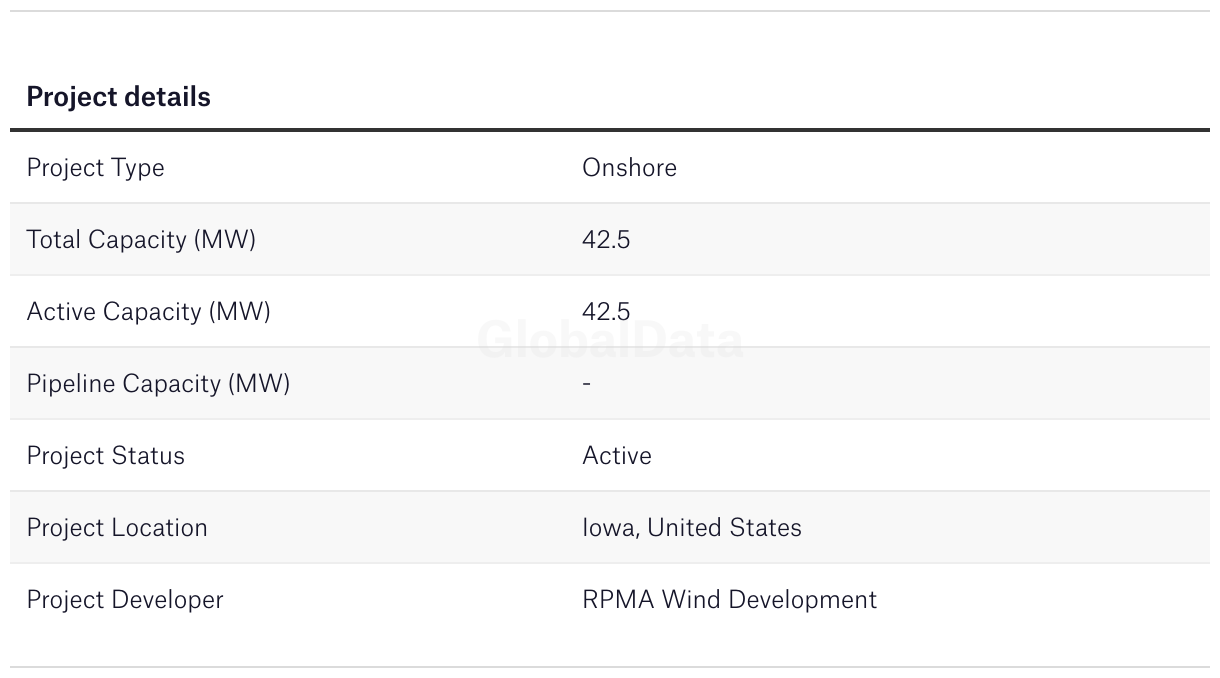
Task: Select the Project Status label
Action: pyautogui.click(x=106, y=456)
